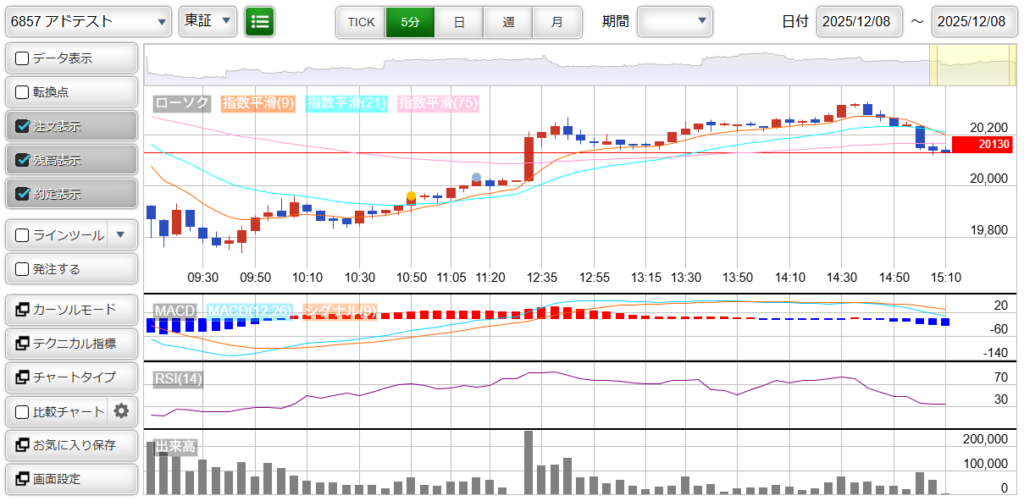
Task: Click the green list icon button
Action: [x=260, y=21]
